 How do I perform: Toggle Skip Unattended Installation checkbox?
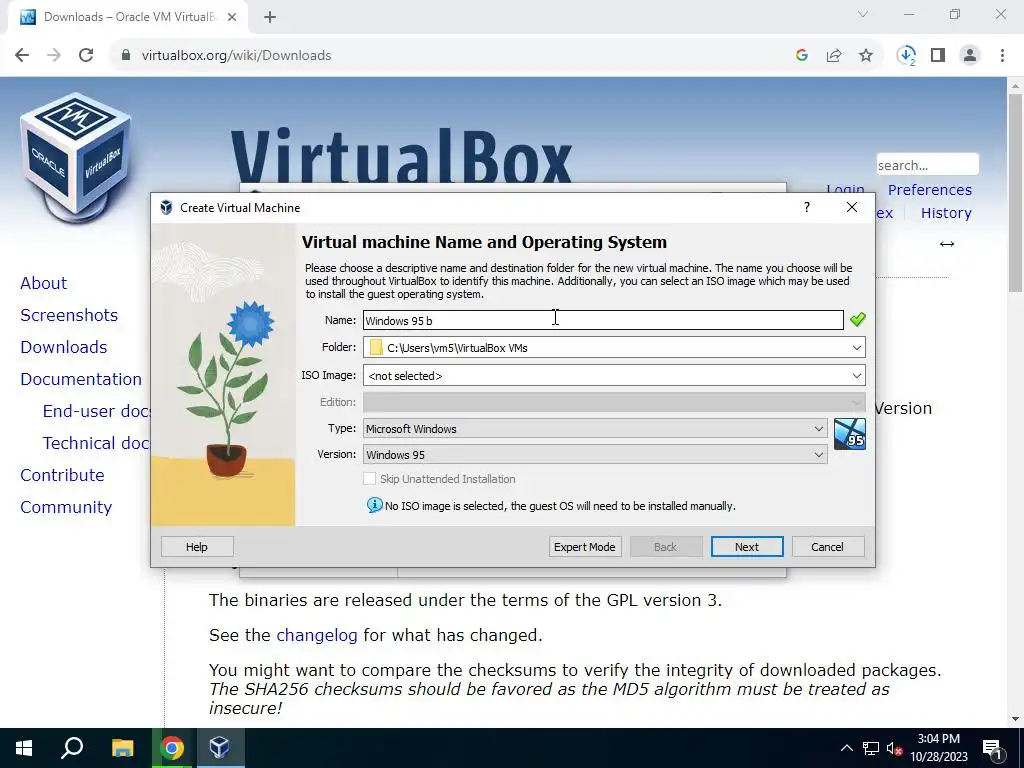tap(370, 479)
